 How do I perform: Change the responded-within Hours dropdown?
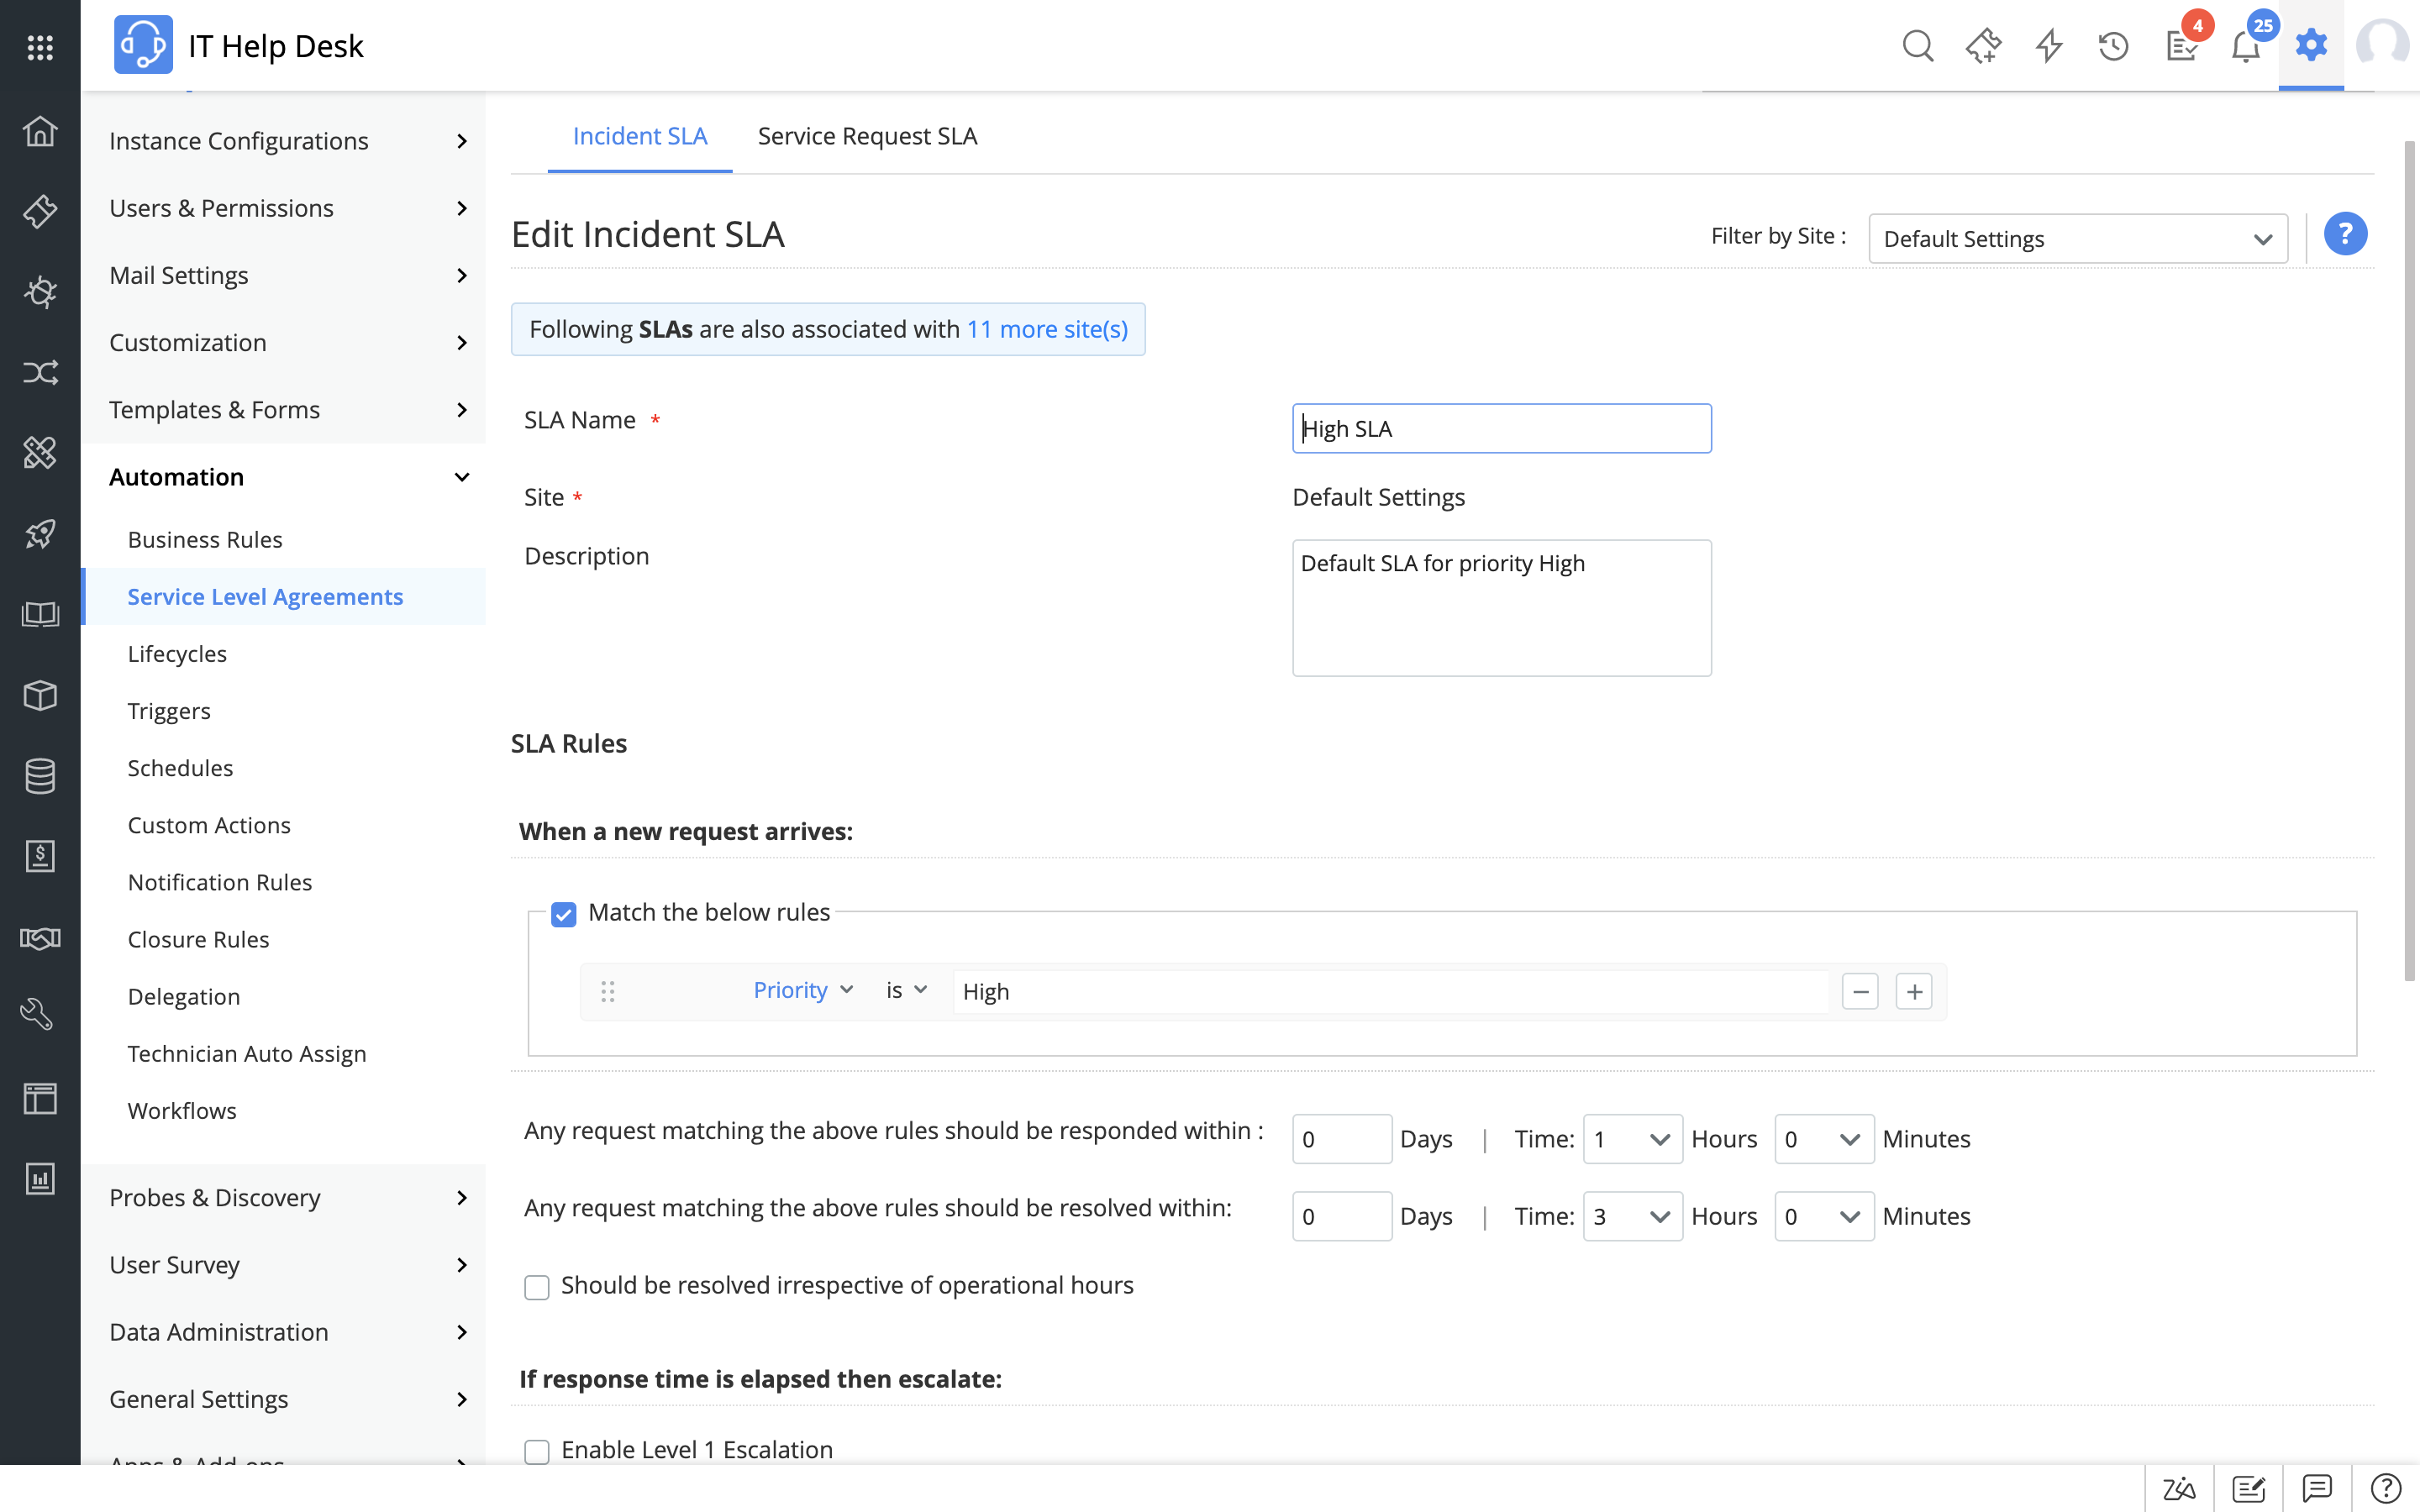coord(1631,1138)
